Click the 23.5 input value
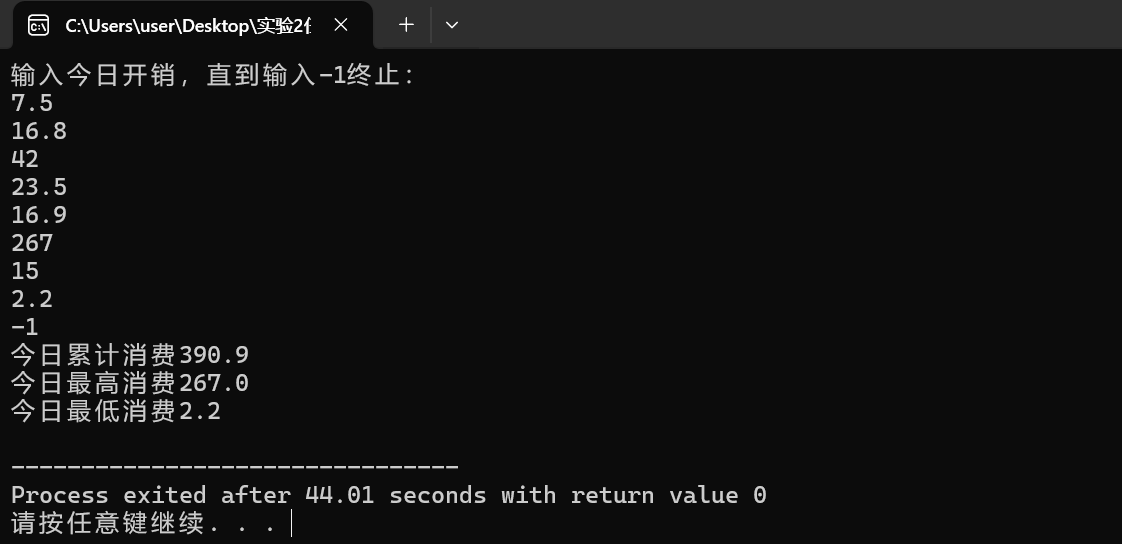1122x544 pixels. [x=39, y=187]
